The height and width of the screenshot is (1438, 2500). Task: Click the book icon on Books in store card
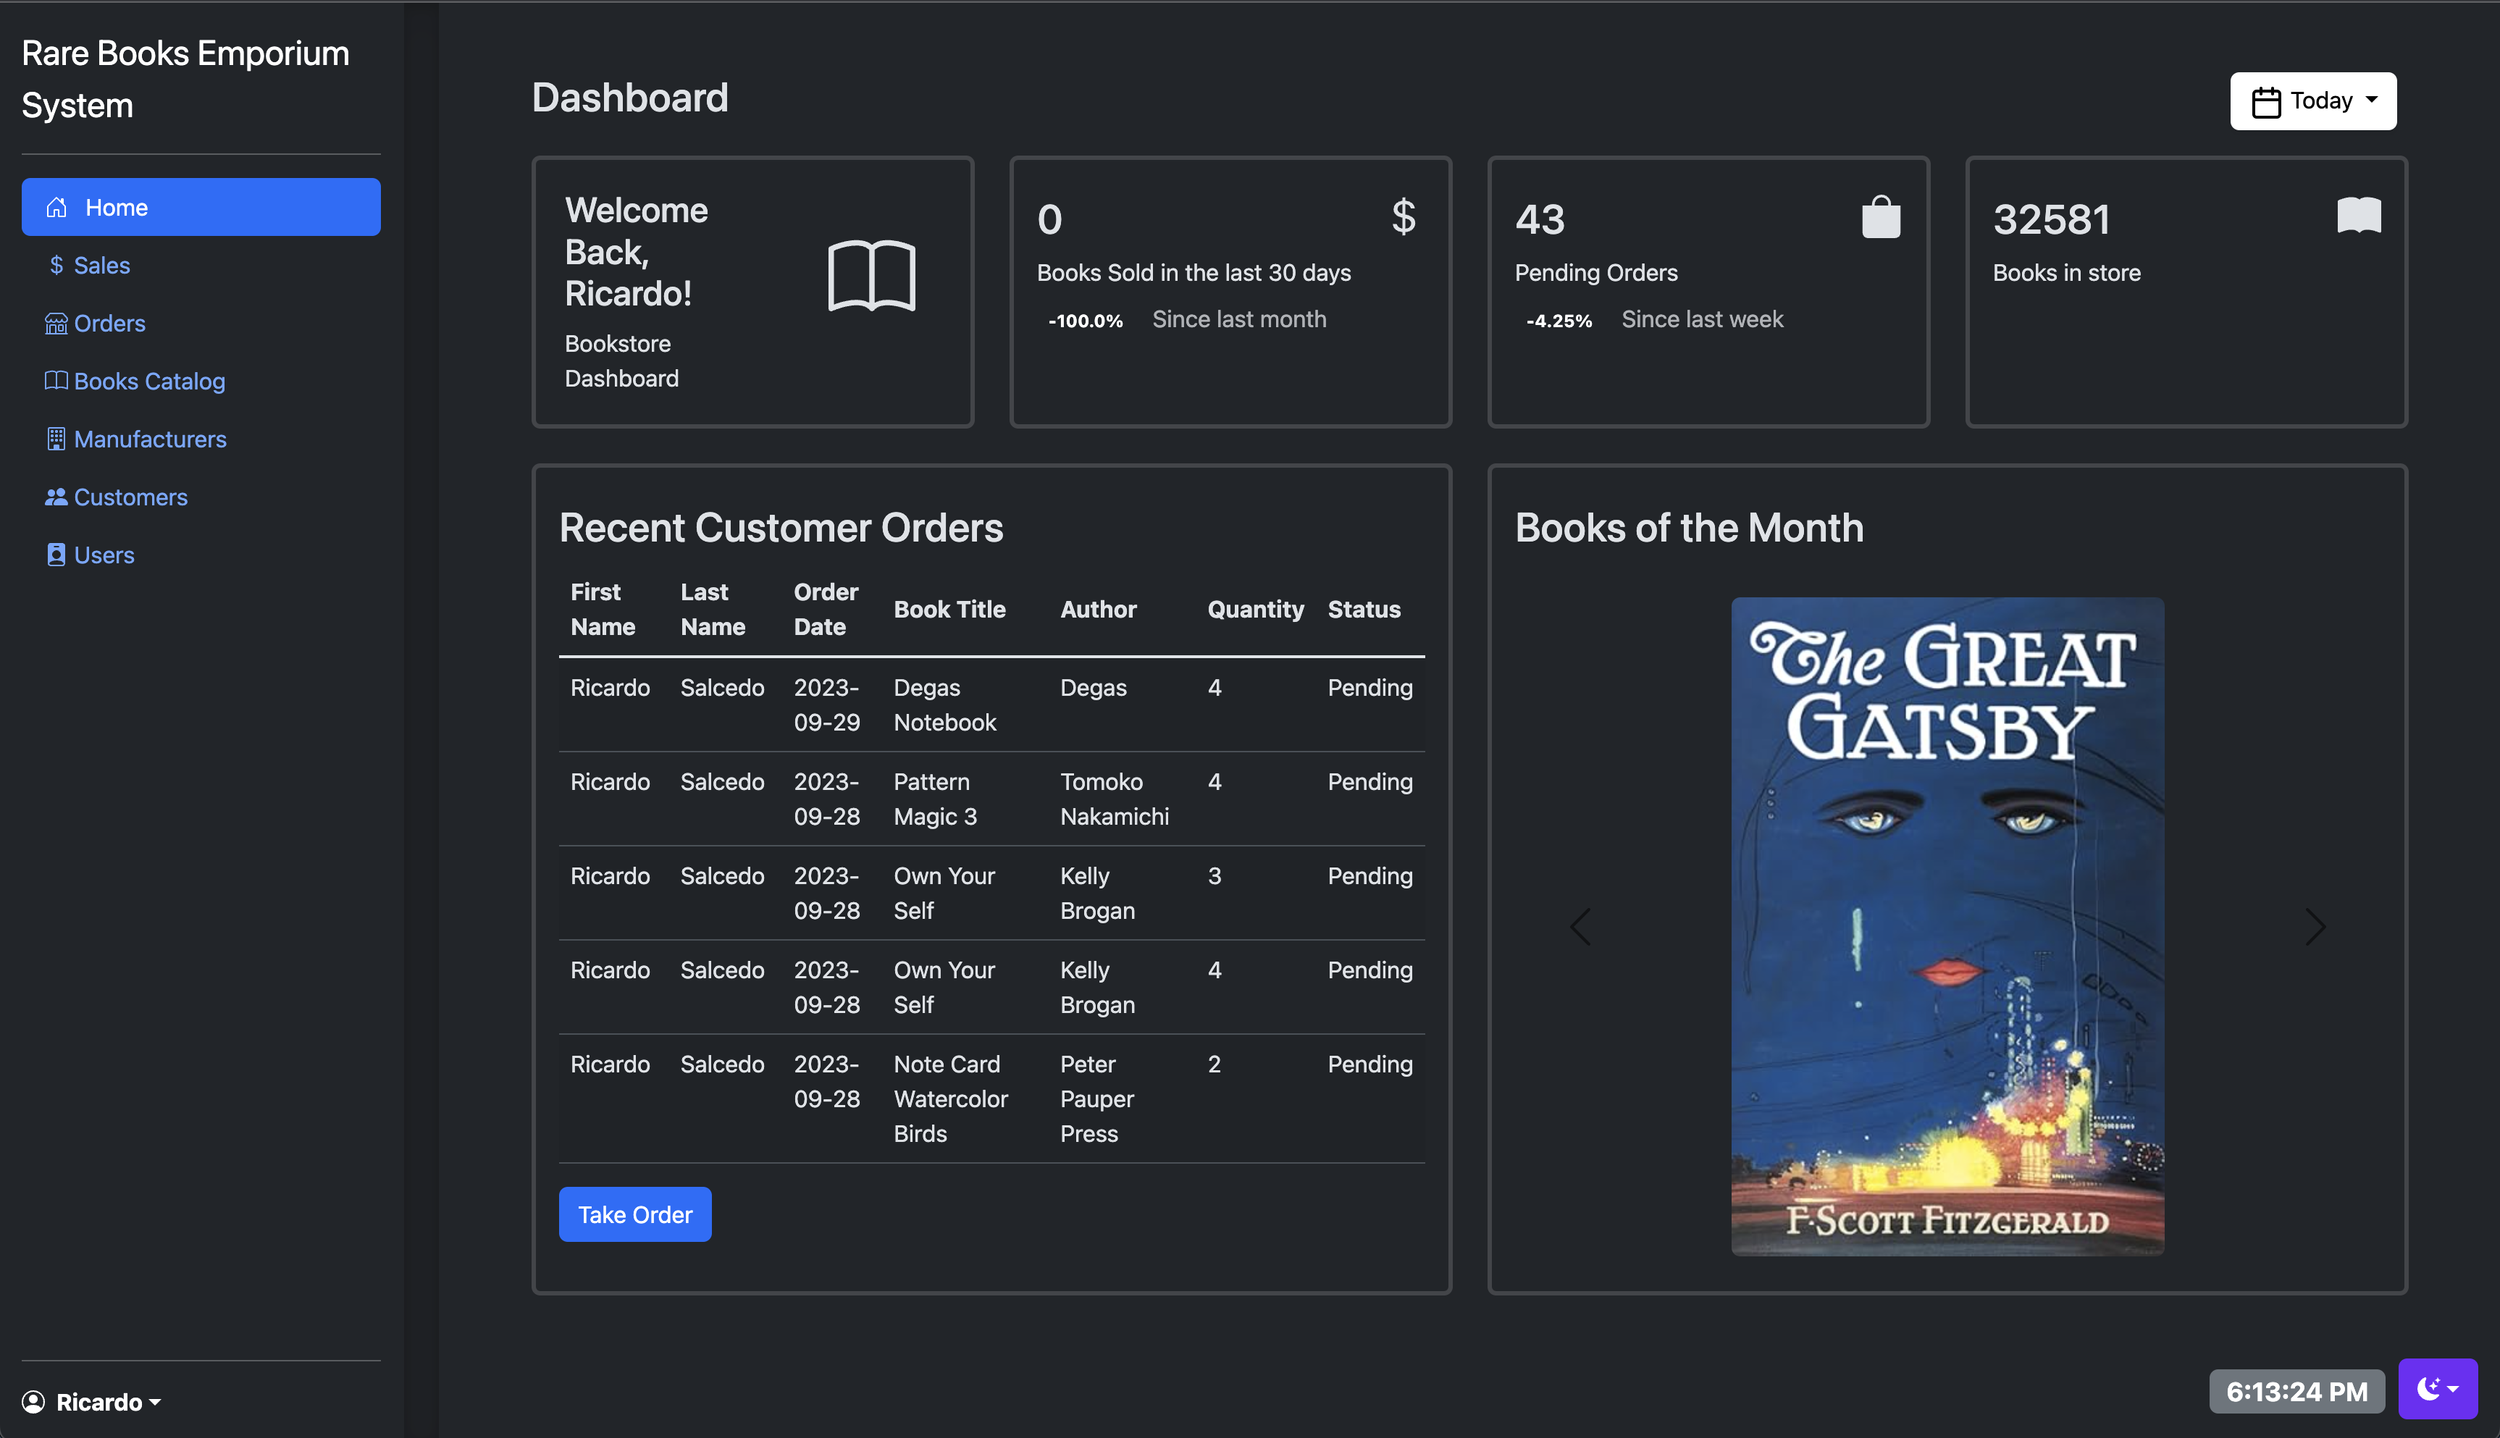(2358, 216)
